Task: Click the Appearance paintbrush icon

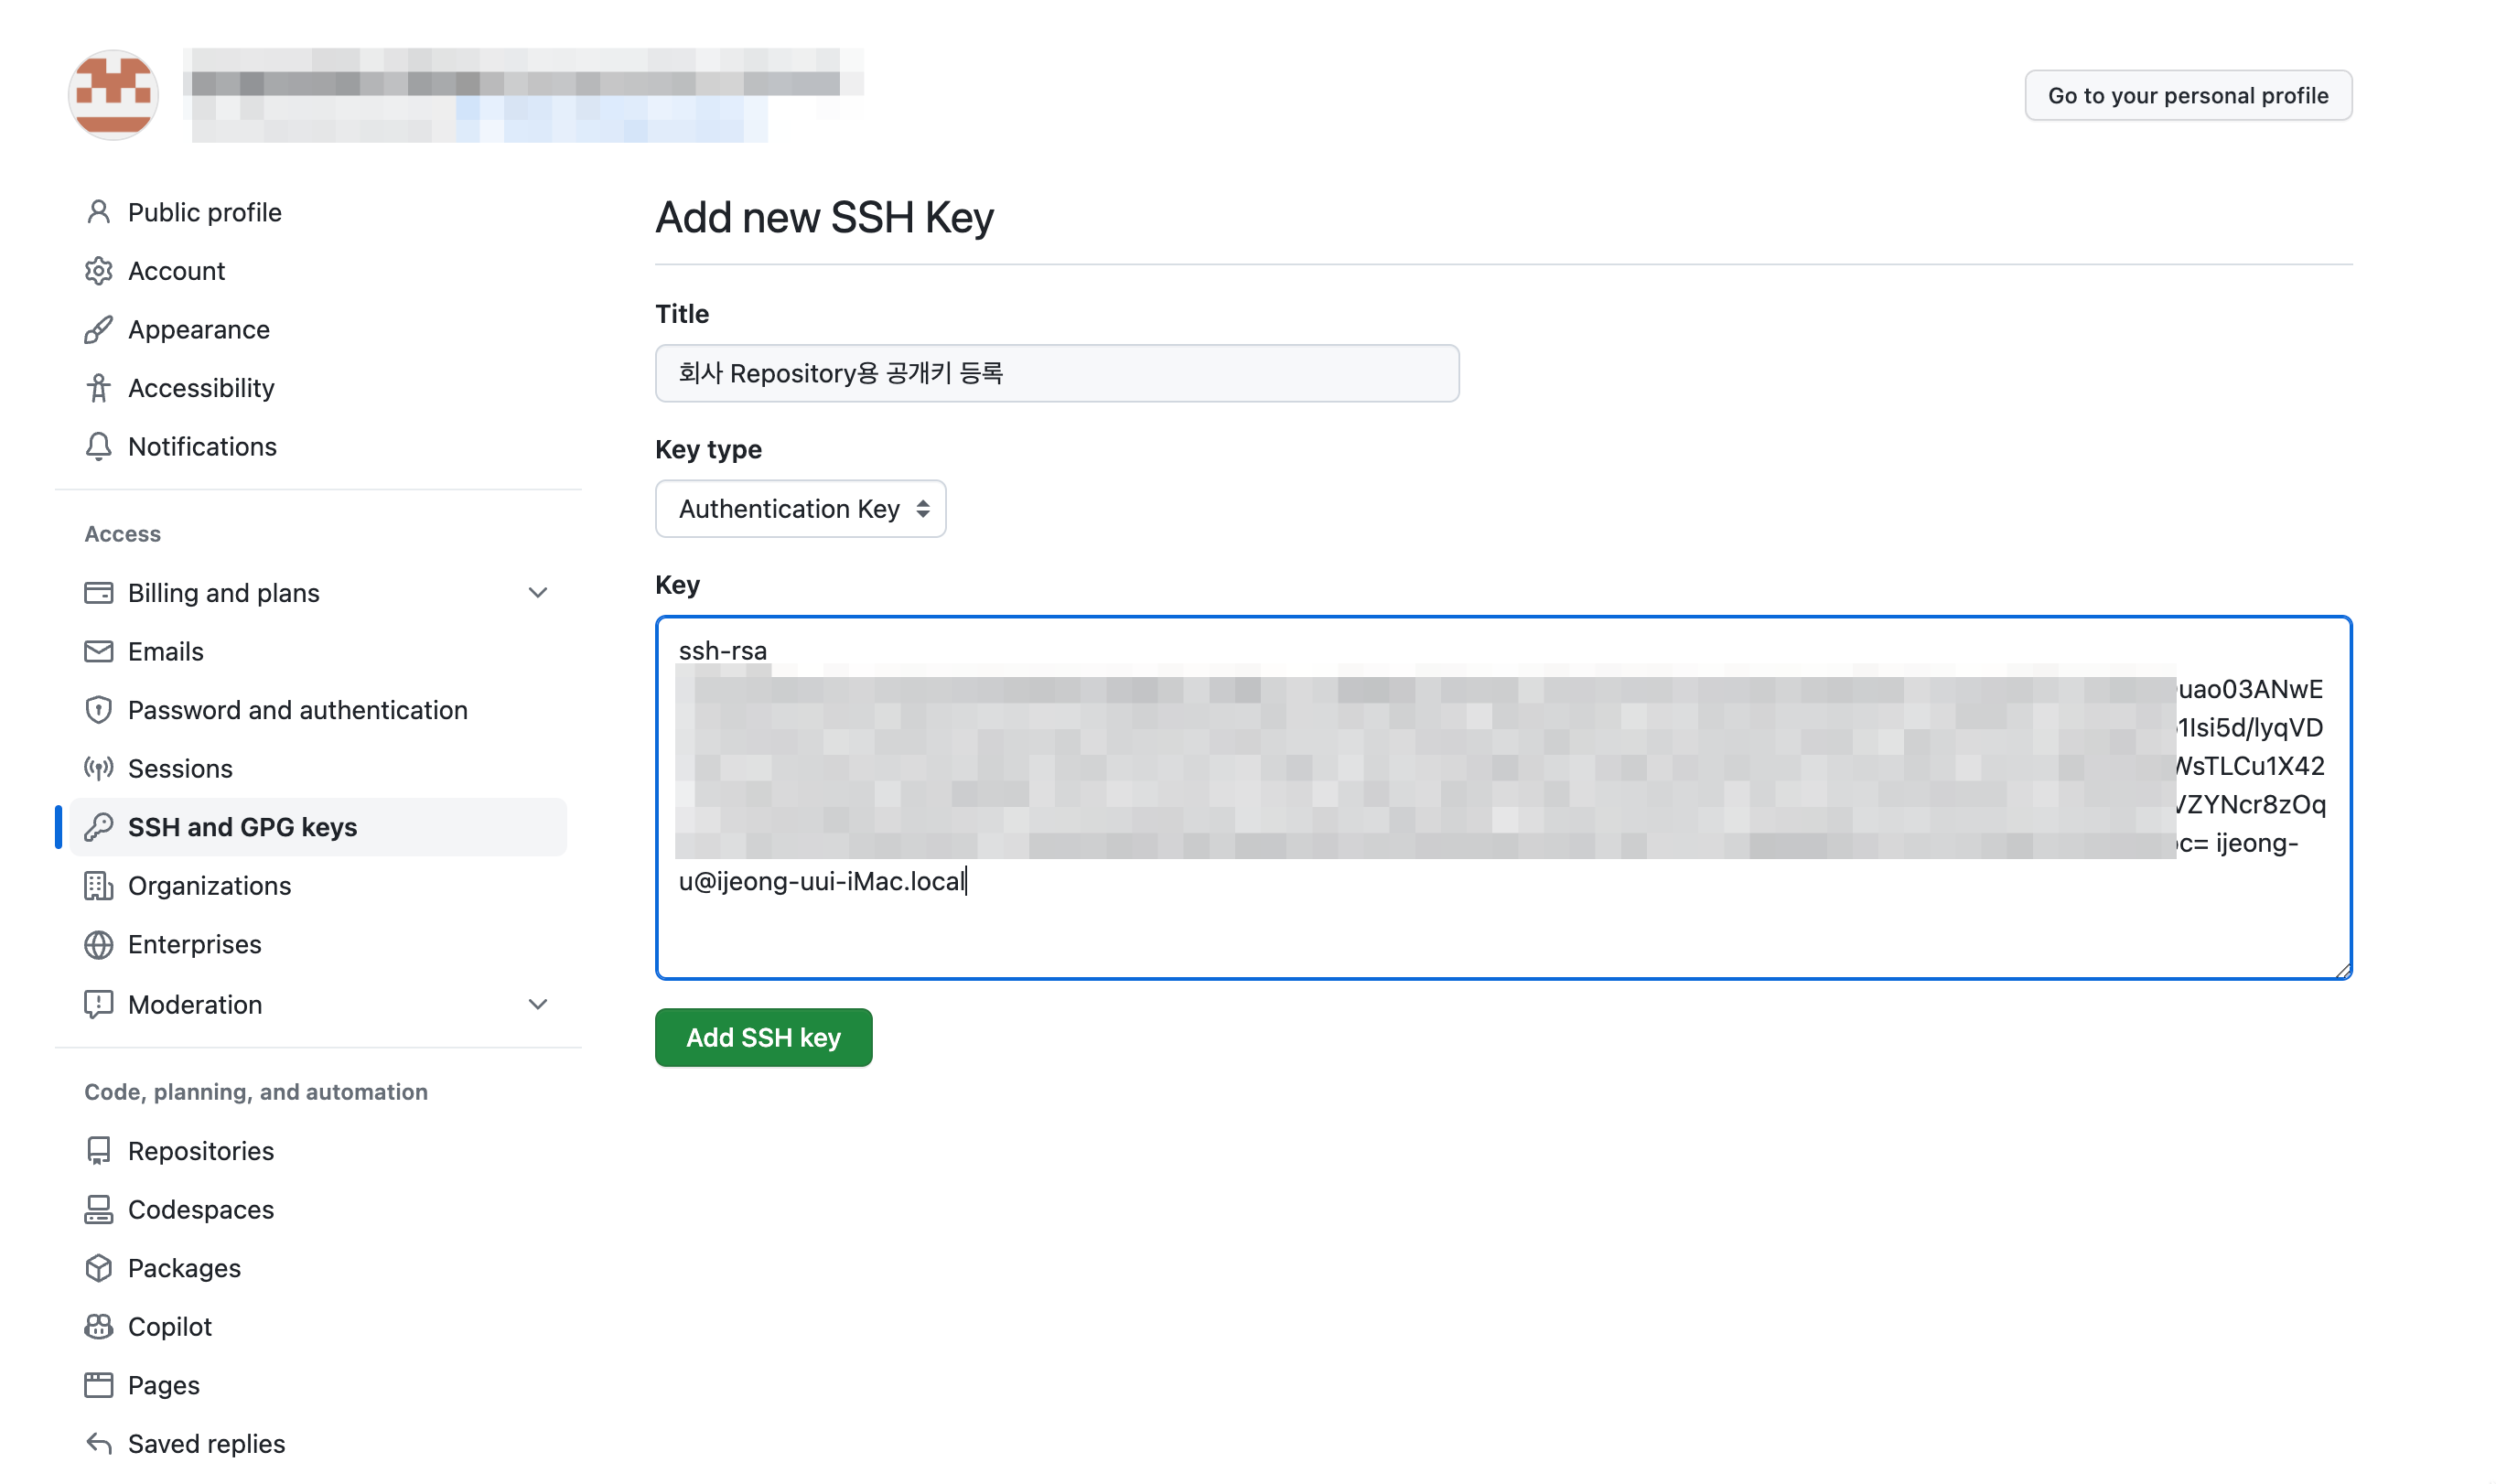Action: [98, 330]
